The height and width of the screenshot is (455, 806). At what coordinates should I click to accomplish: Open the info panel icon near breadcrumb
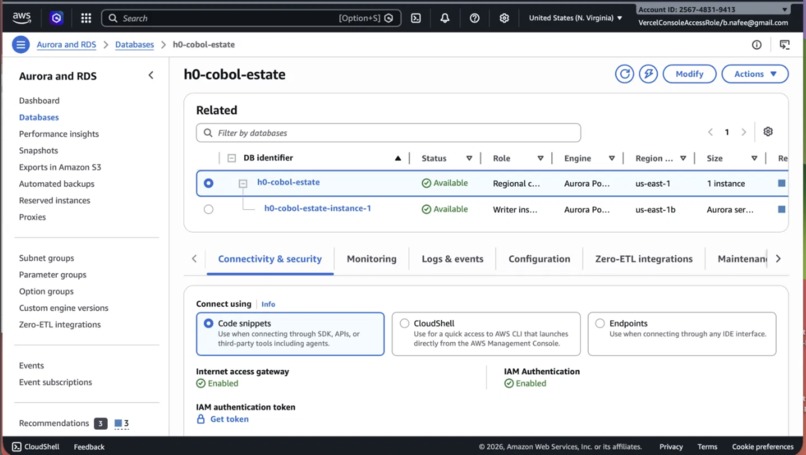pos(757,45)
